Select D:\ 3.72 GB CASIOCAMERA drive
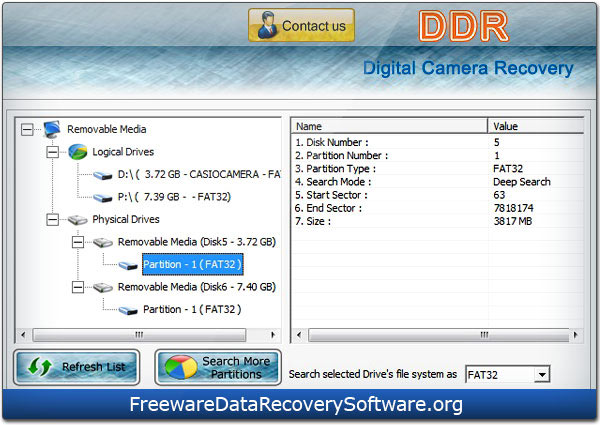The width and height of the screenshot is (600, 425). (x=199, y=174)
